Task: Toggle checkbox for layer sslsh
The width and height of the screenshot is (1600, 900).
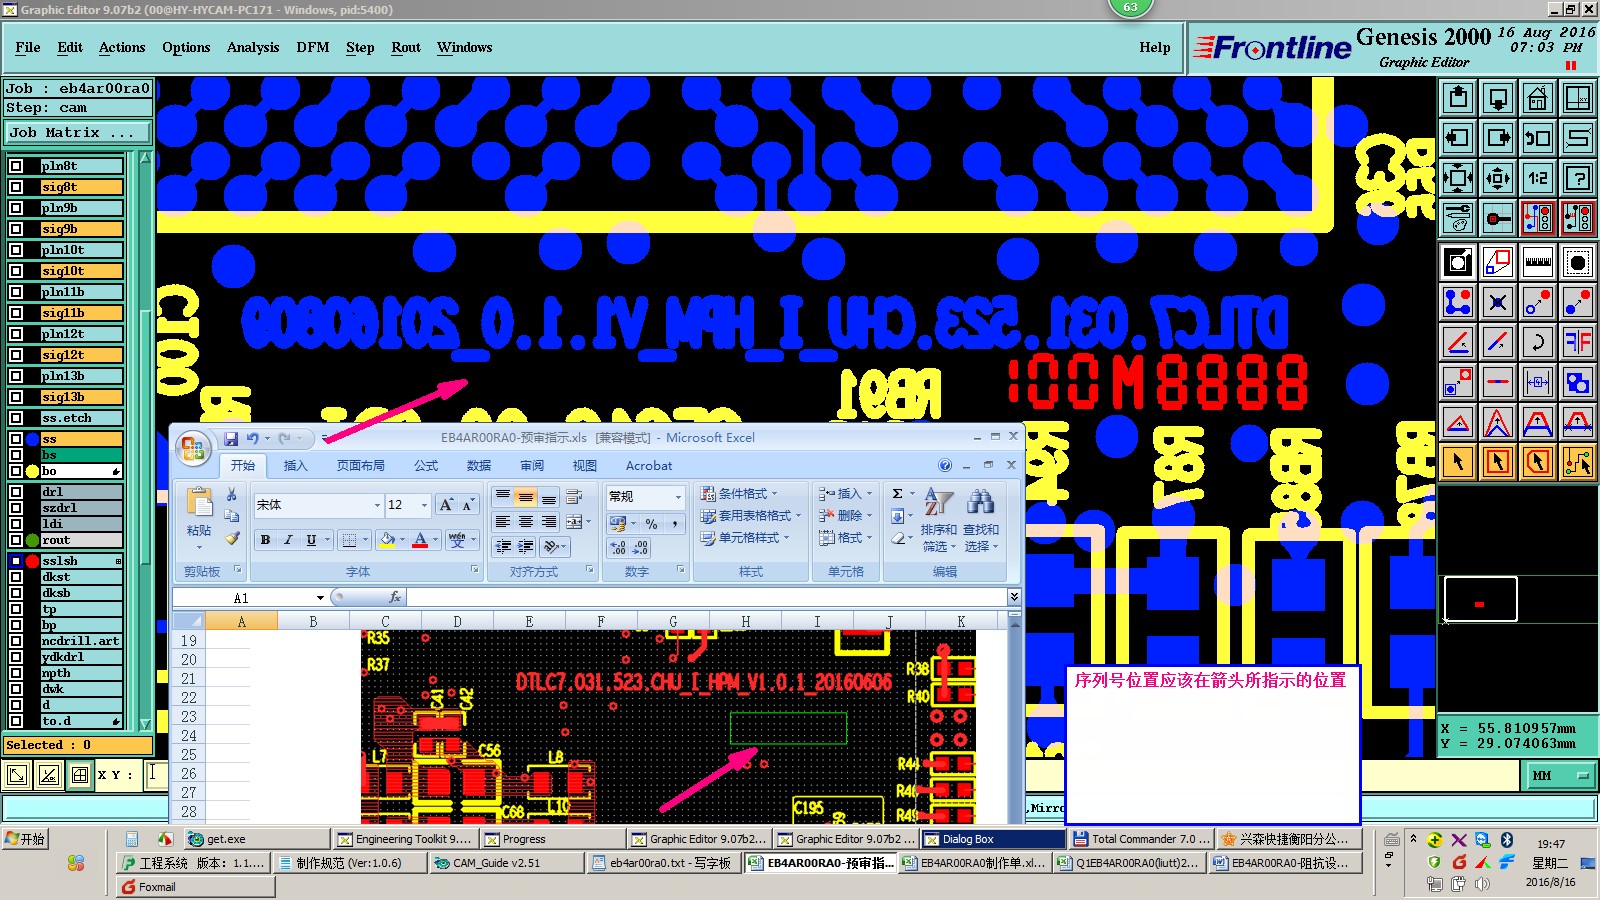Action: pos(16,561)
